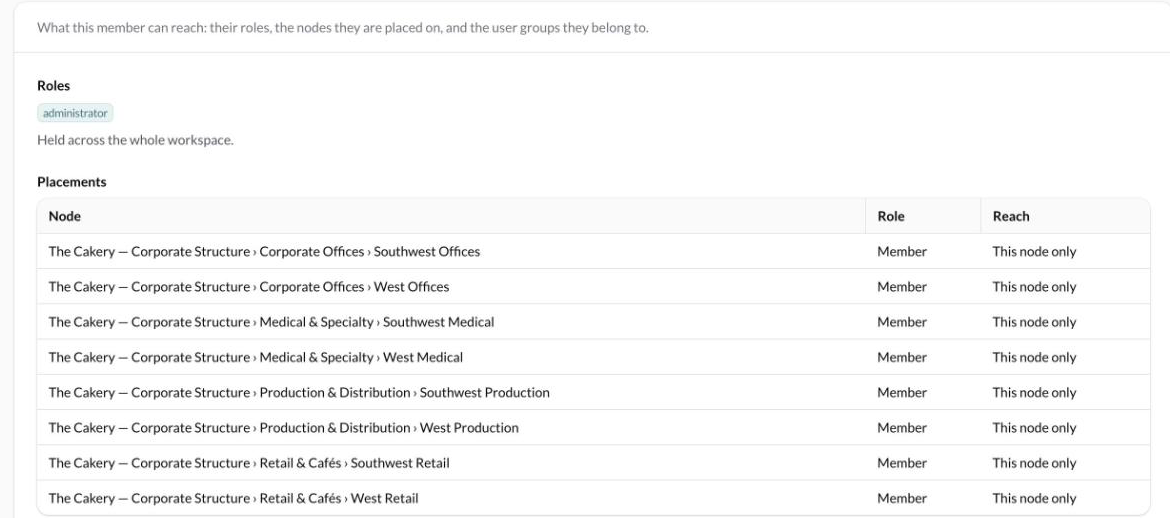The width and height of the screenshot is (1170, 518).
Task: Select the Southwest Retail node path
Action: coord(249,463)
